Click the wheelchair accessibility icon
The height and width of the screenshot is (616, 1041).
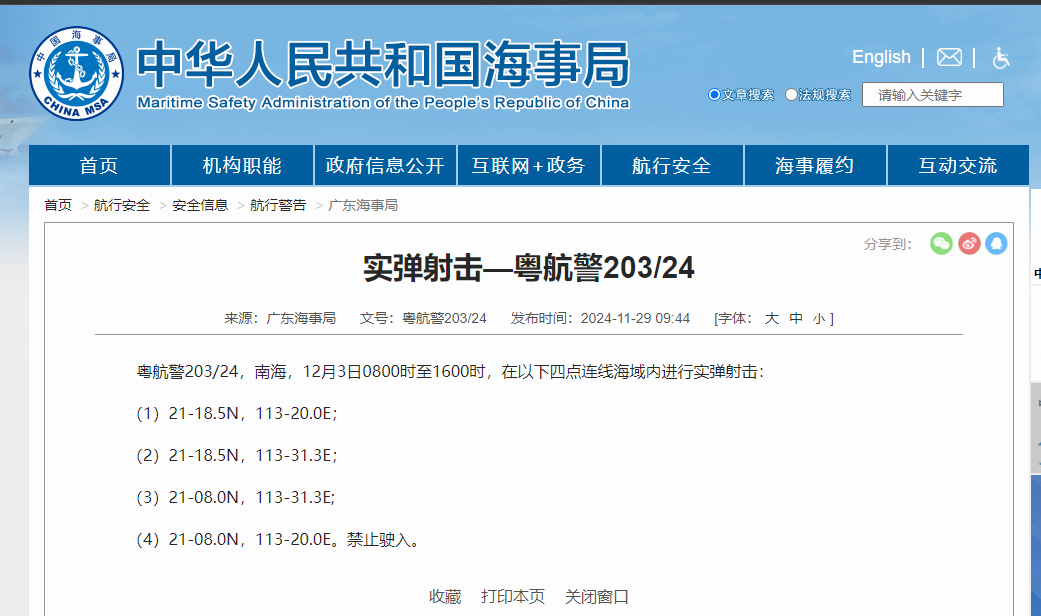[x=1000, y=58]
